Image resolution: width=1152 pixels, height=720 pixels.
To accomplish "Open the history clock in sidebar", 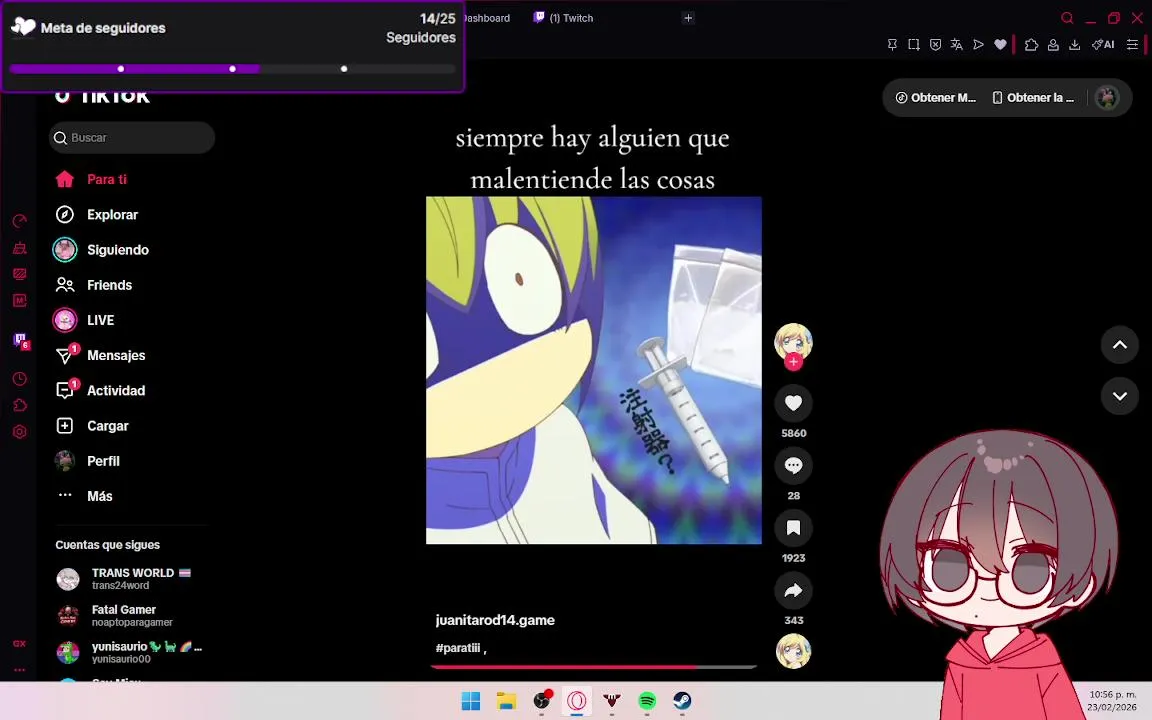I will [x=20, y=378].
